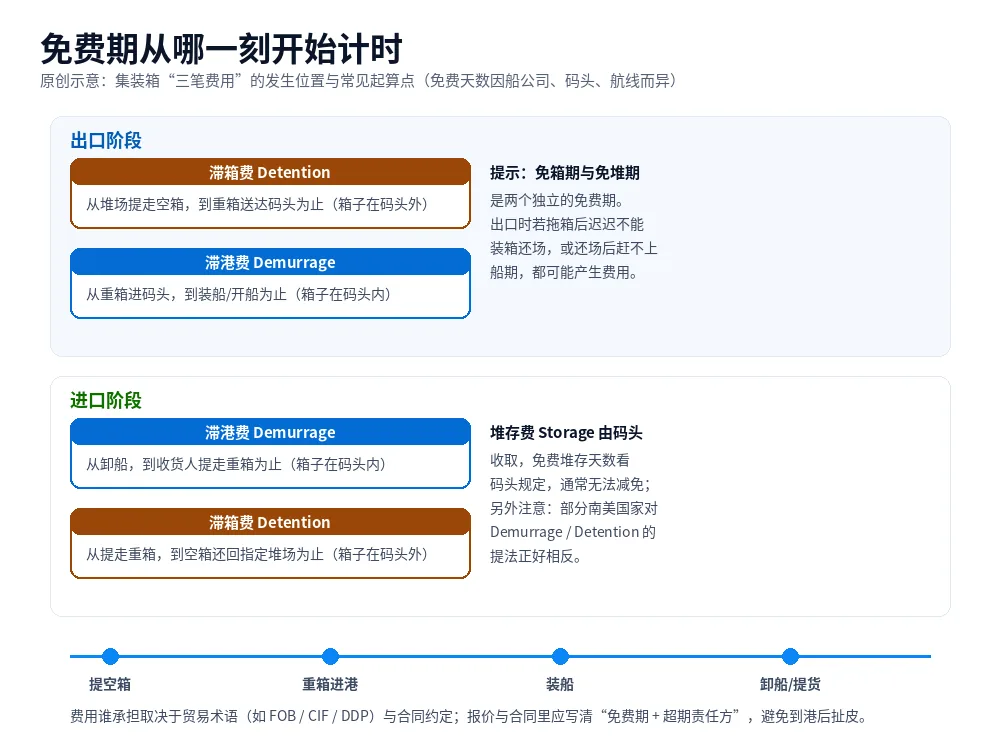
Task: Click 滞港费 Demurrage header in export section
Action: [270, 262]
